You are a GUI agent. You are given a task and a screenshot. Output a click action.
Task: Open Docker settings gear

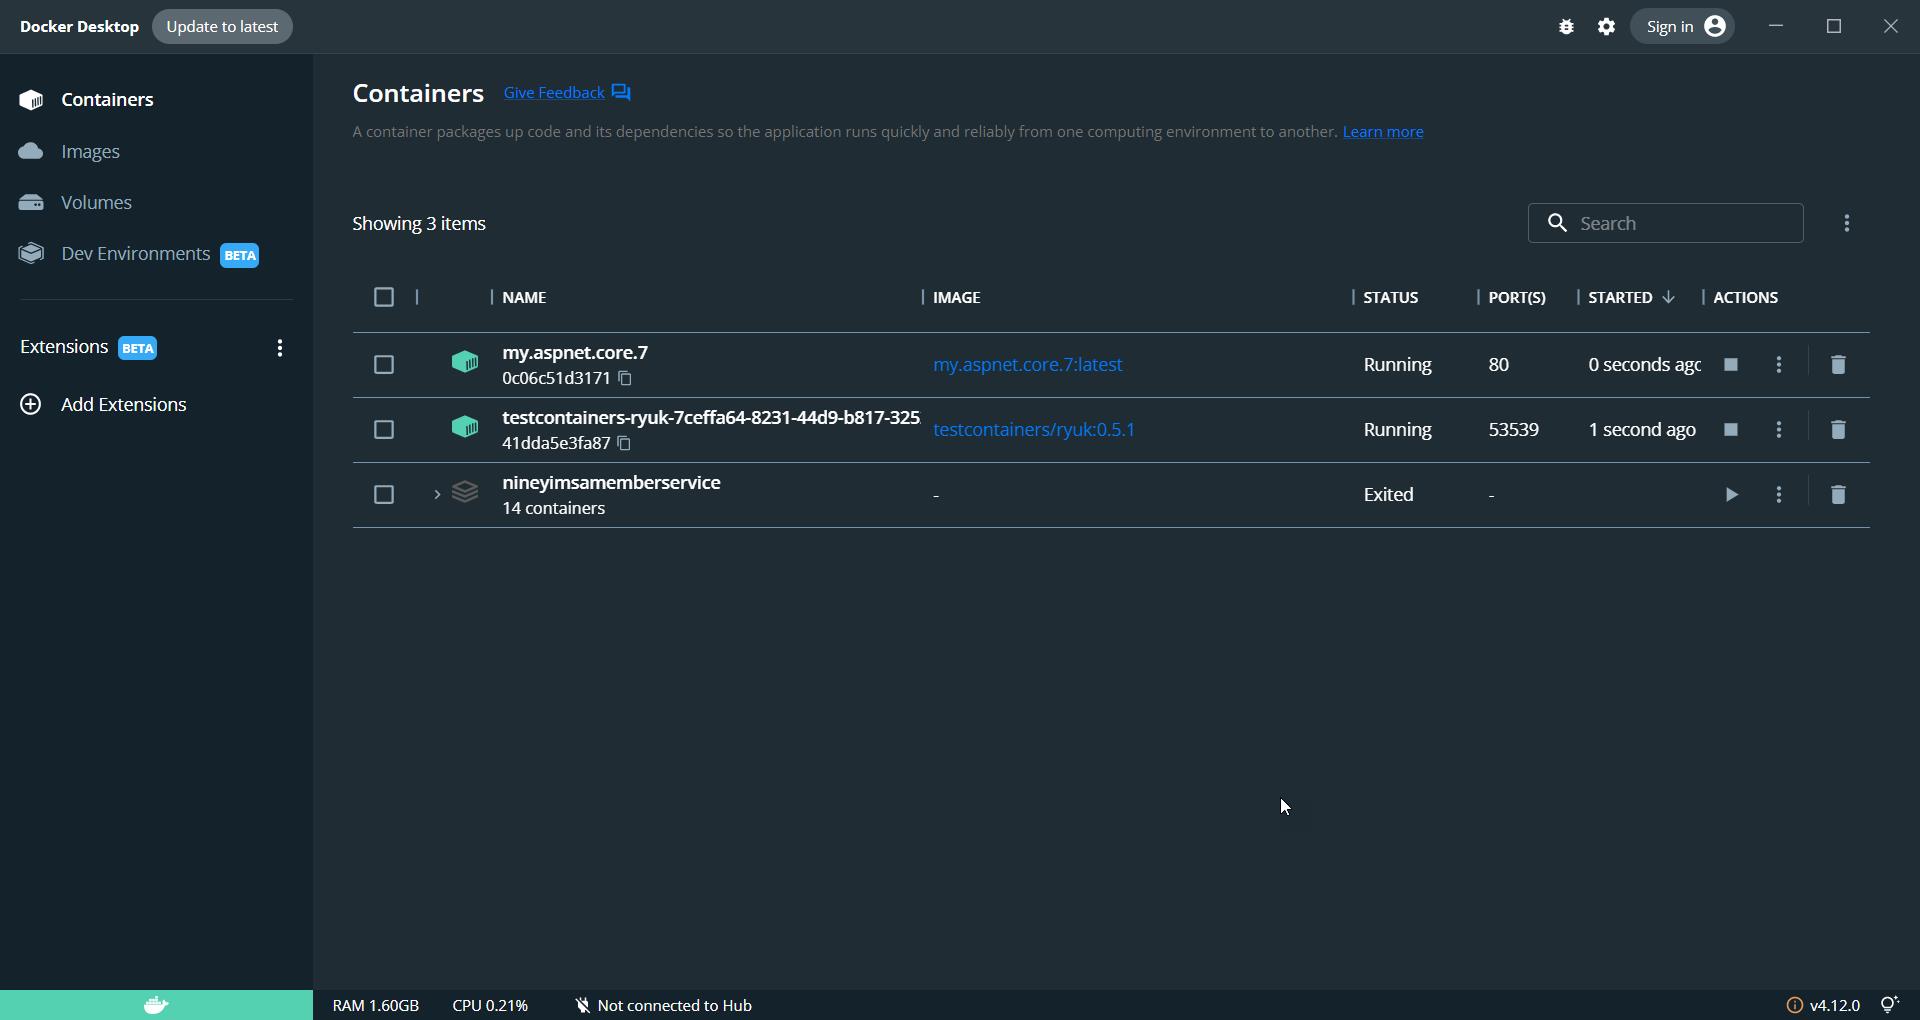pos(1606,27)
